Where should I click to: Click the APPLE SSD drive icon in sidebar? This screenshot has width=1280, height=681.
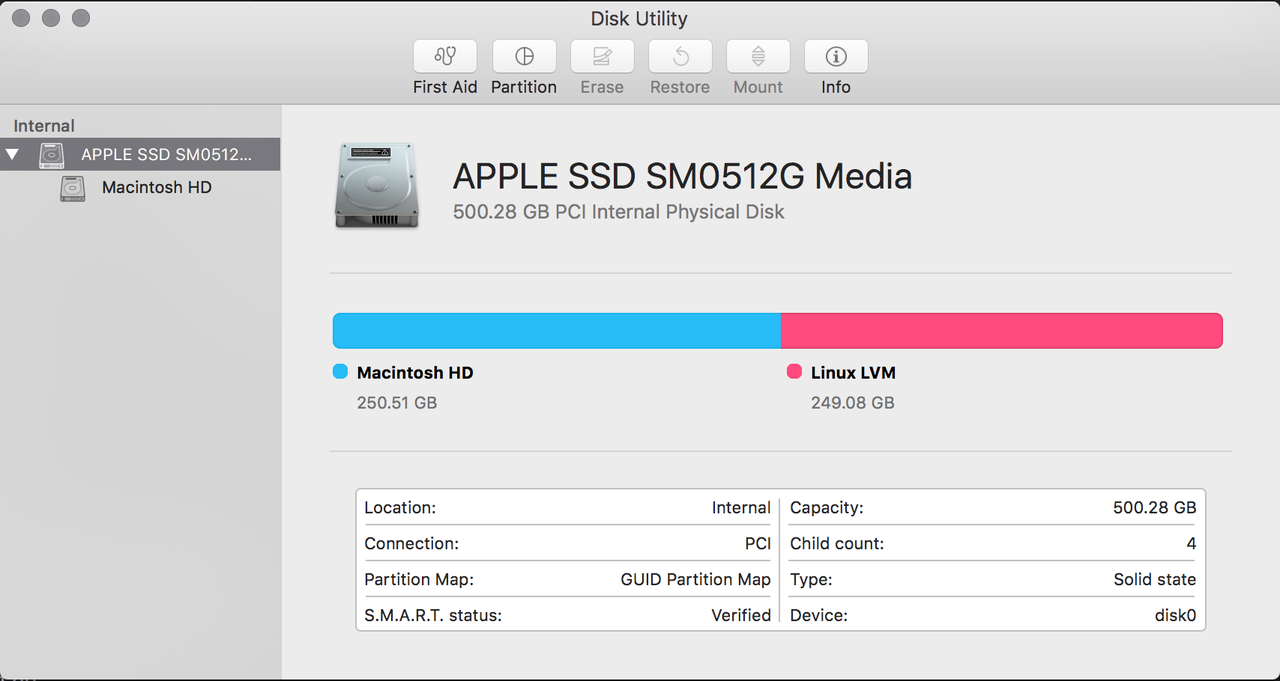pos(52,155)
